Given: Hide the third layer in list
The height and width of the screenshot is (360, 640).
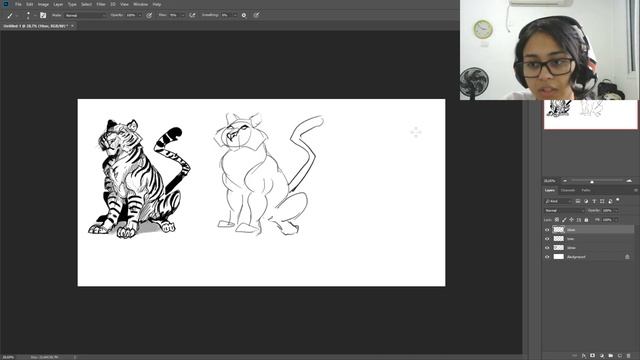Looking at the screenshot, I should (547, 248).
